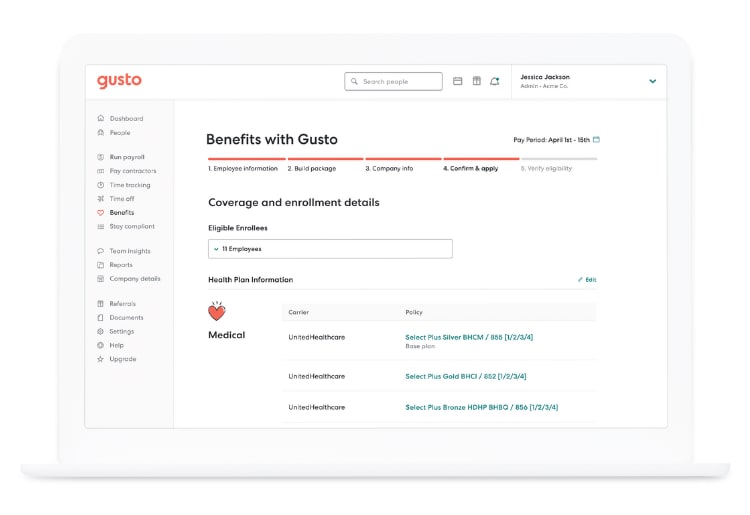Viewport: 750px width, 515px height.
Task: Go to Dashboard in sidebar
Action: [126, 119]
